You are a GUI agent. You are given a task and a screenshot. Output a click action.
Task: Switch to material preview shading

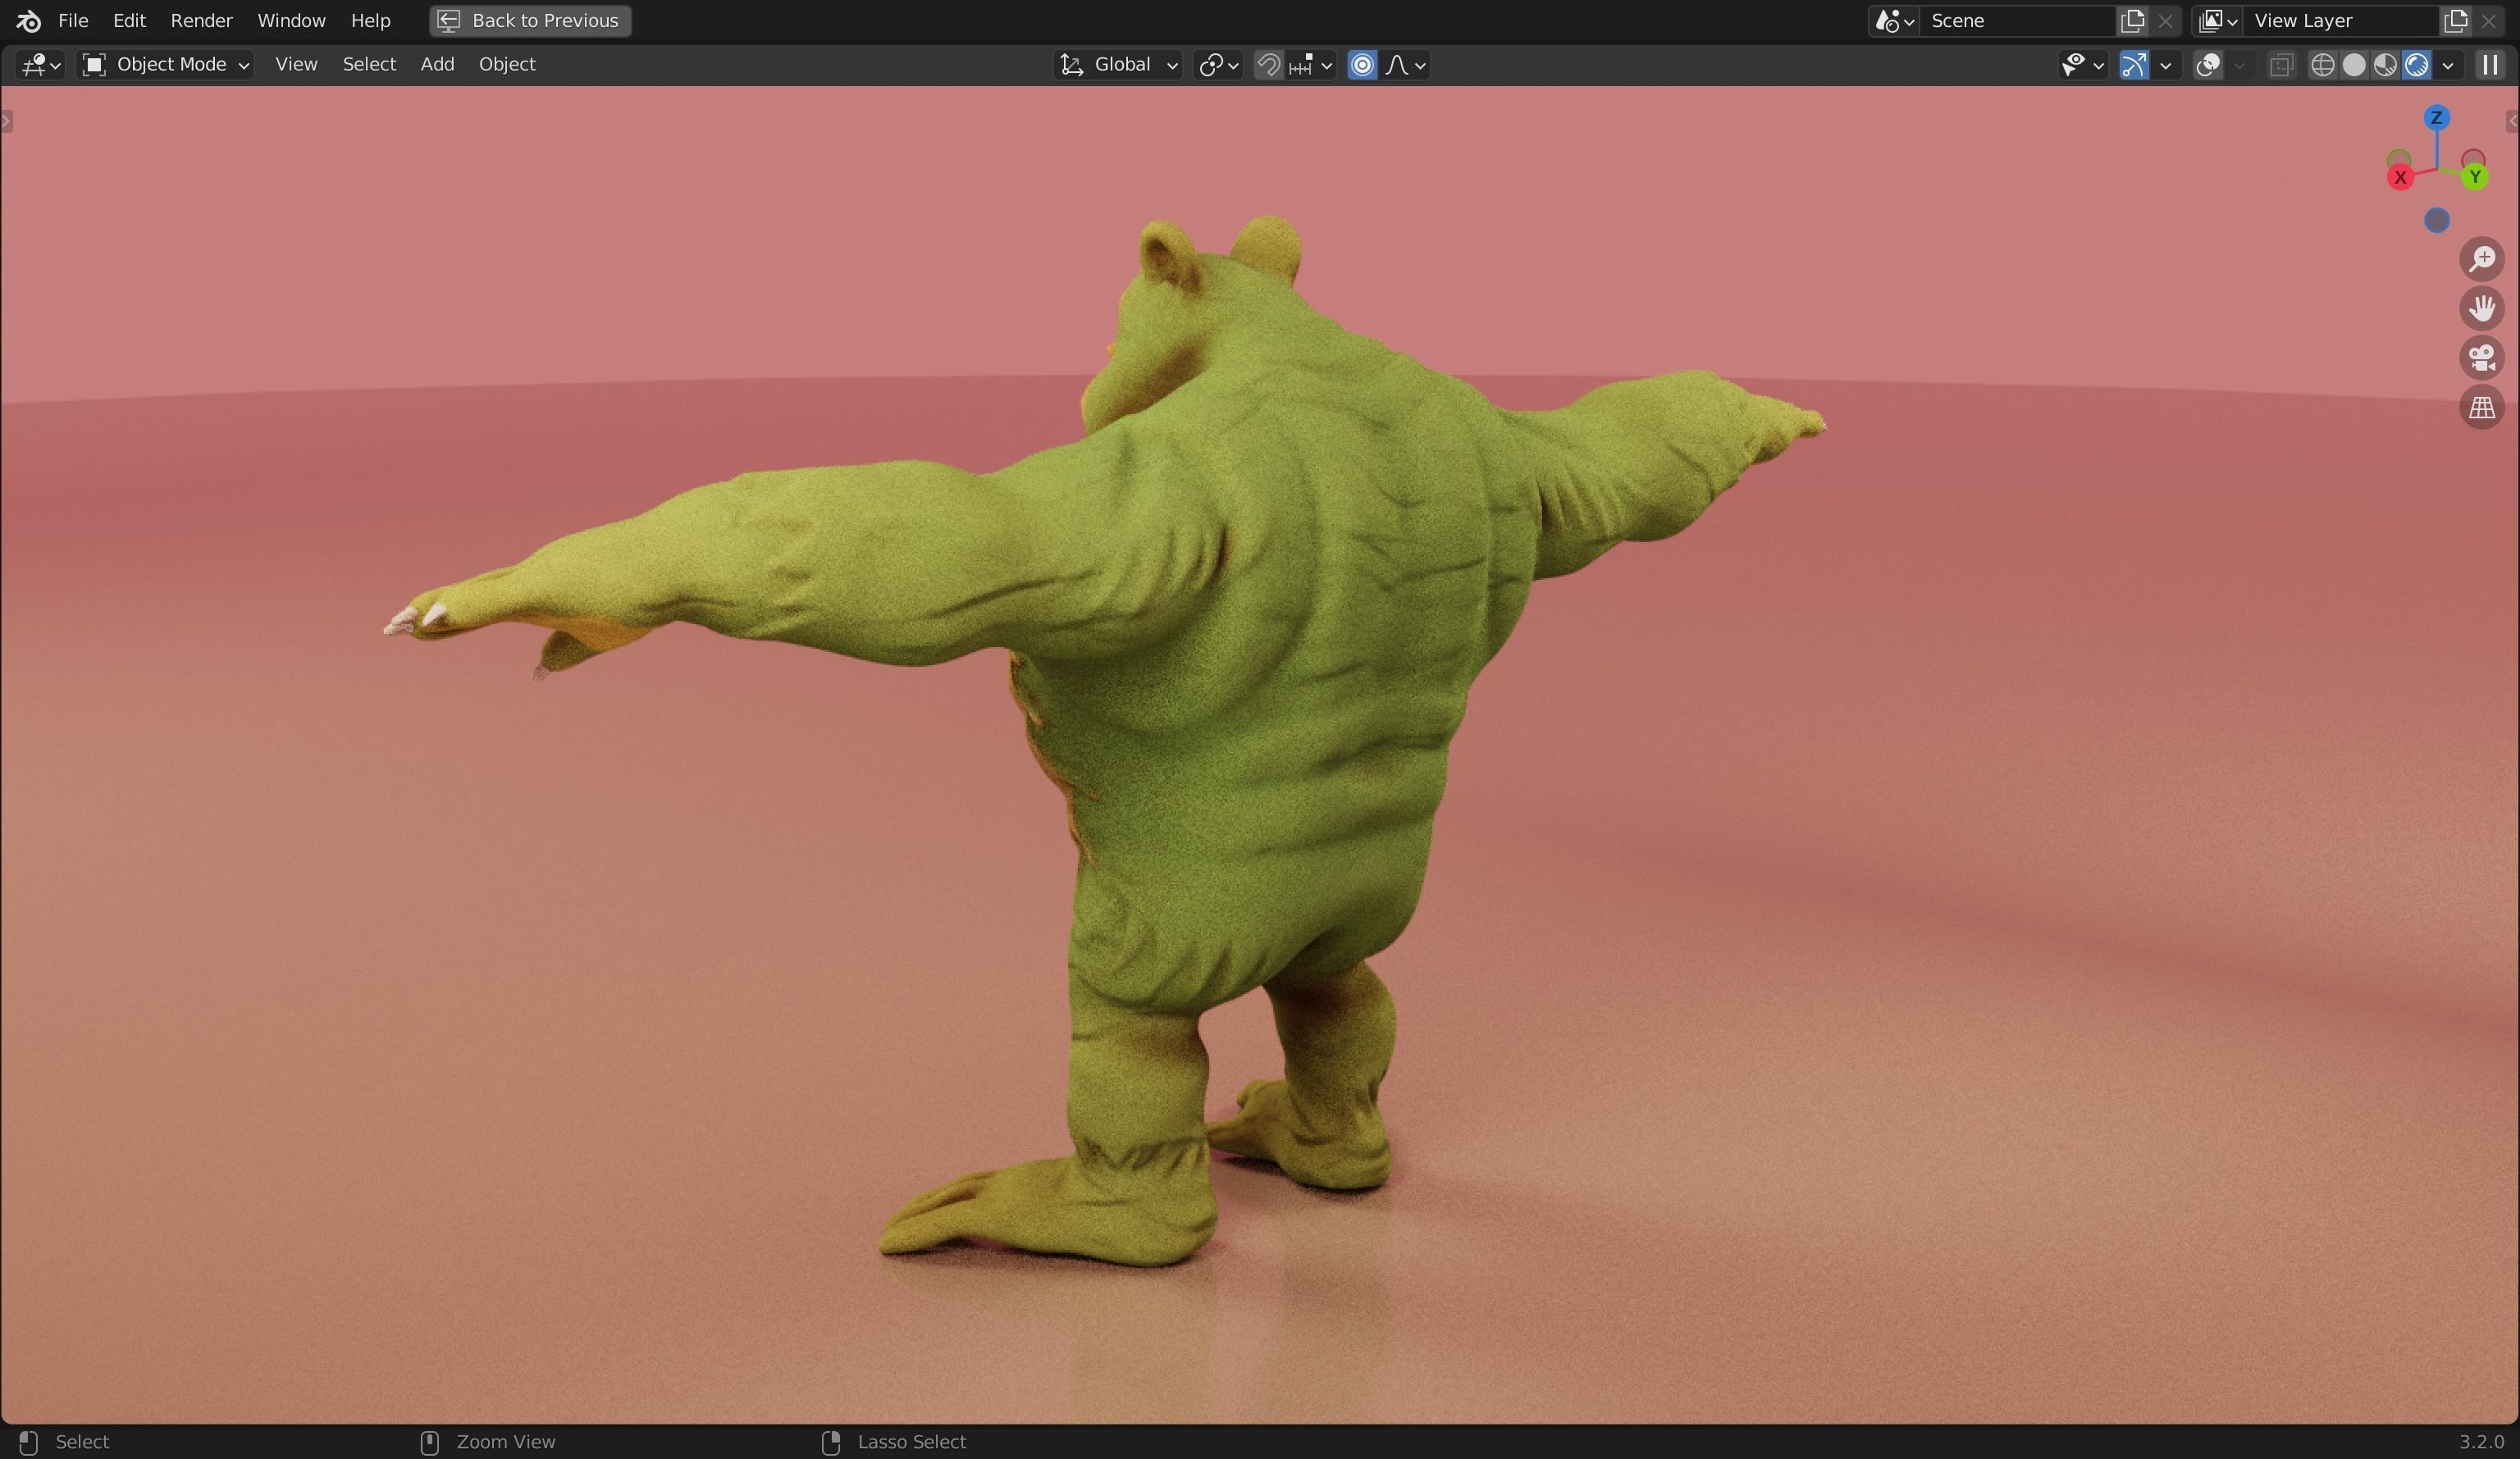[2385, 65]
